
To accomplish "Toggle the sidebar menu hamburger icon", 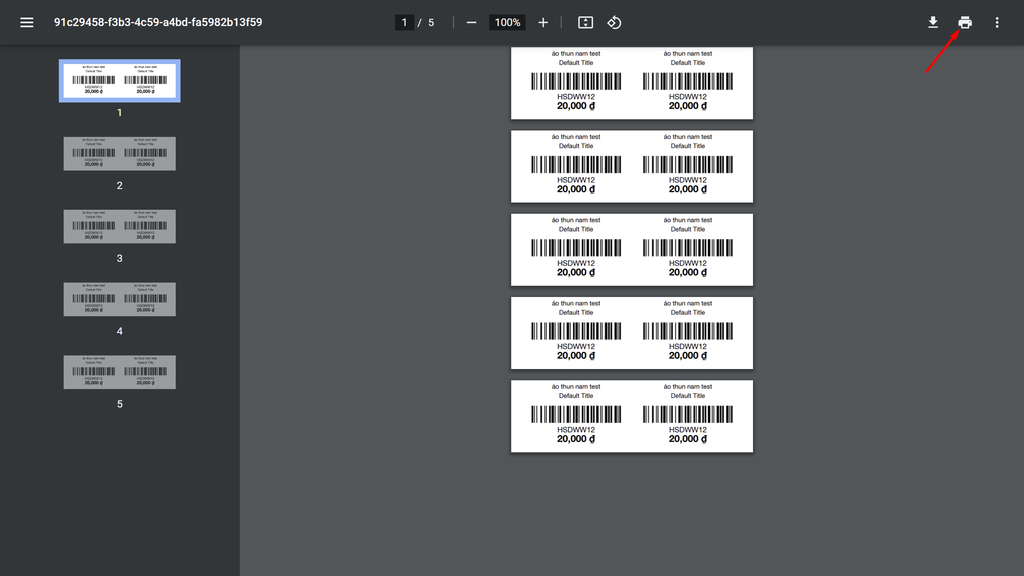I will (x=27, y=22).
